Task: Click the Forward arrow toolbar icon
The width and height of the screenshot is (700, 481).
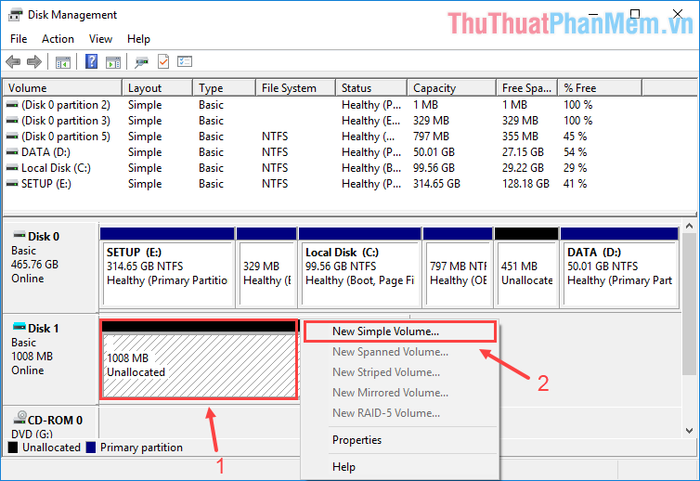Action: (34, 62)
